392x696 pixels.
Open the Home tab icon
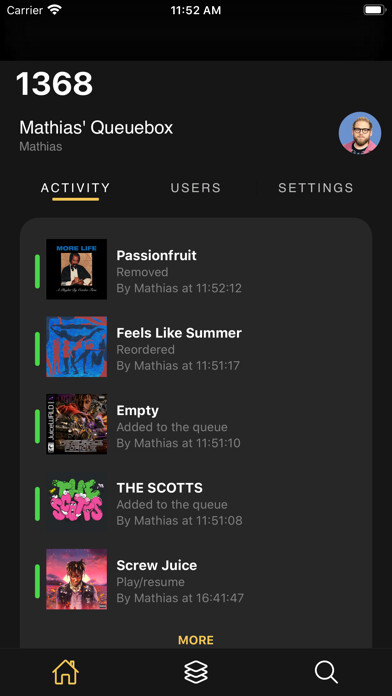tap(65, 672)
